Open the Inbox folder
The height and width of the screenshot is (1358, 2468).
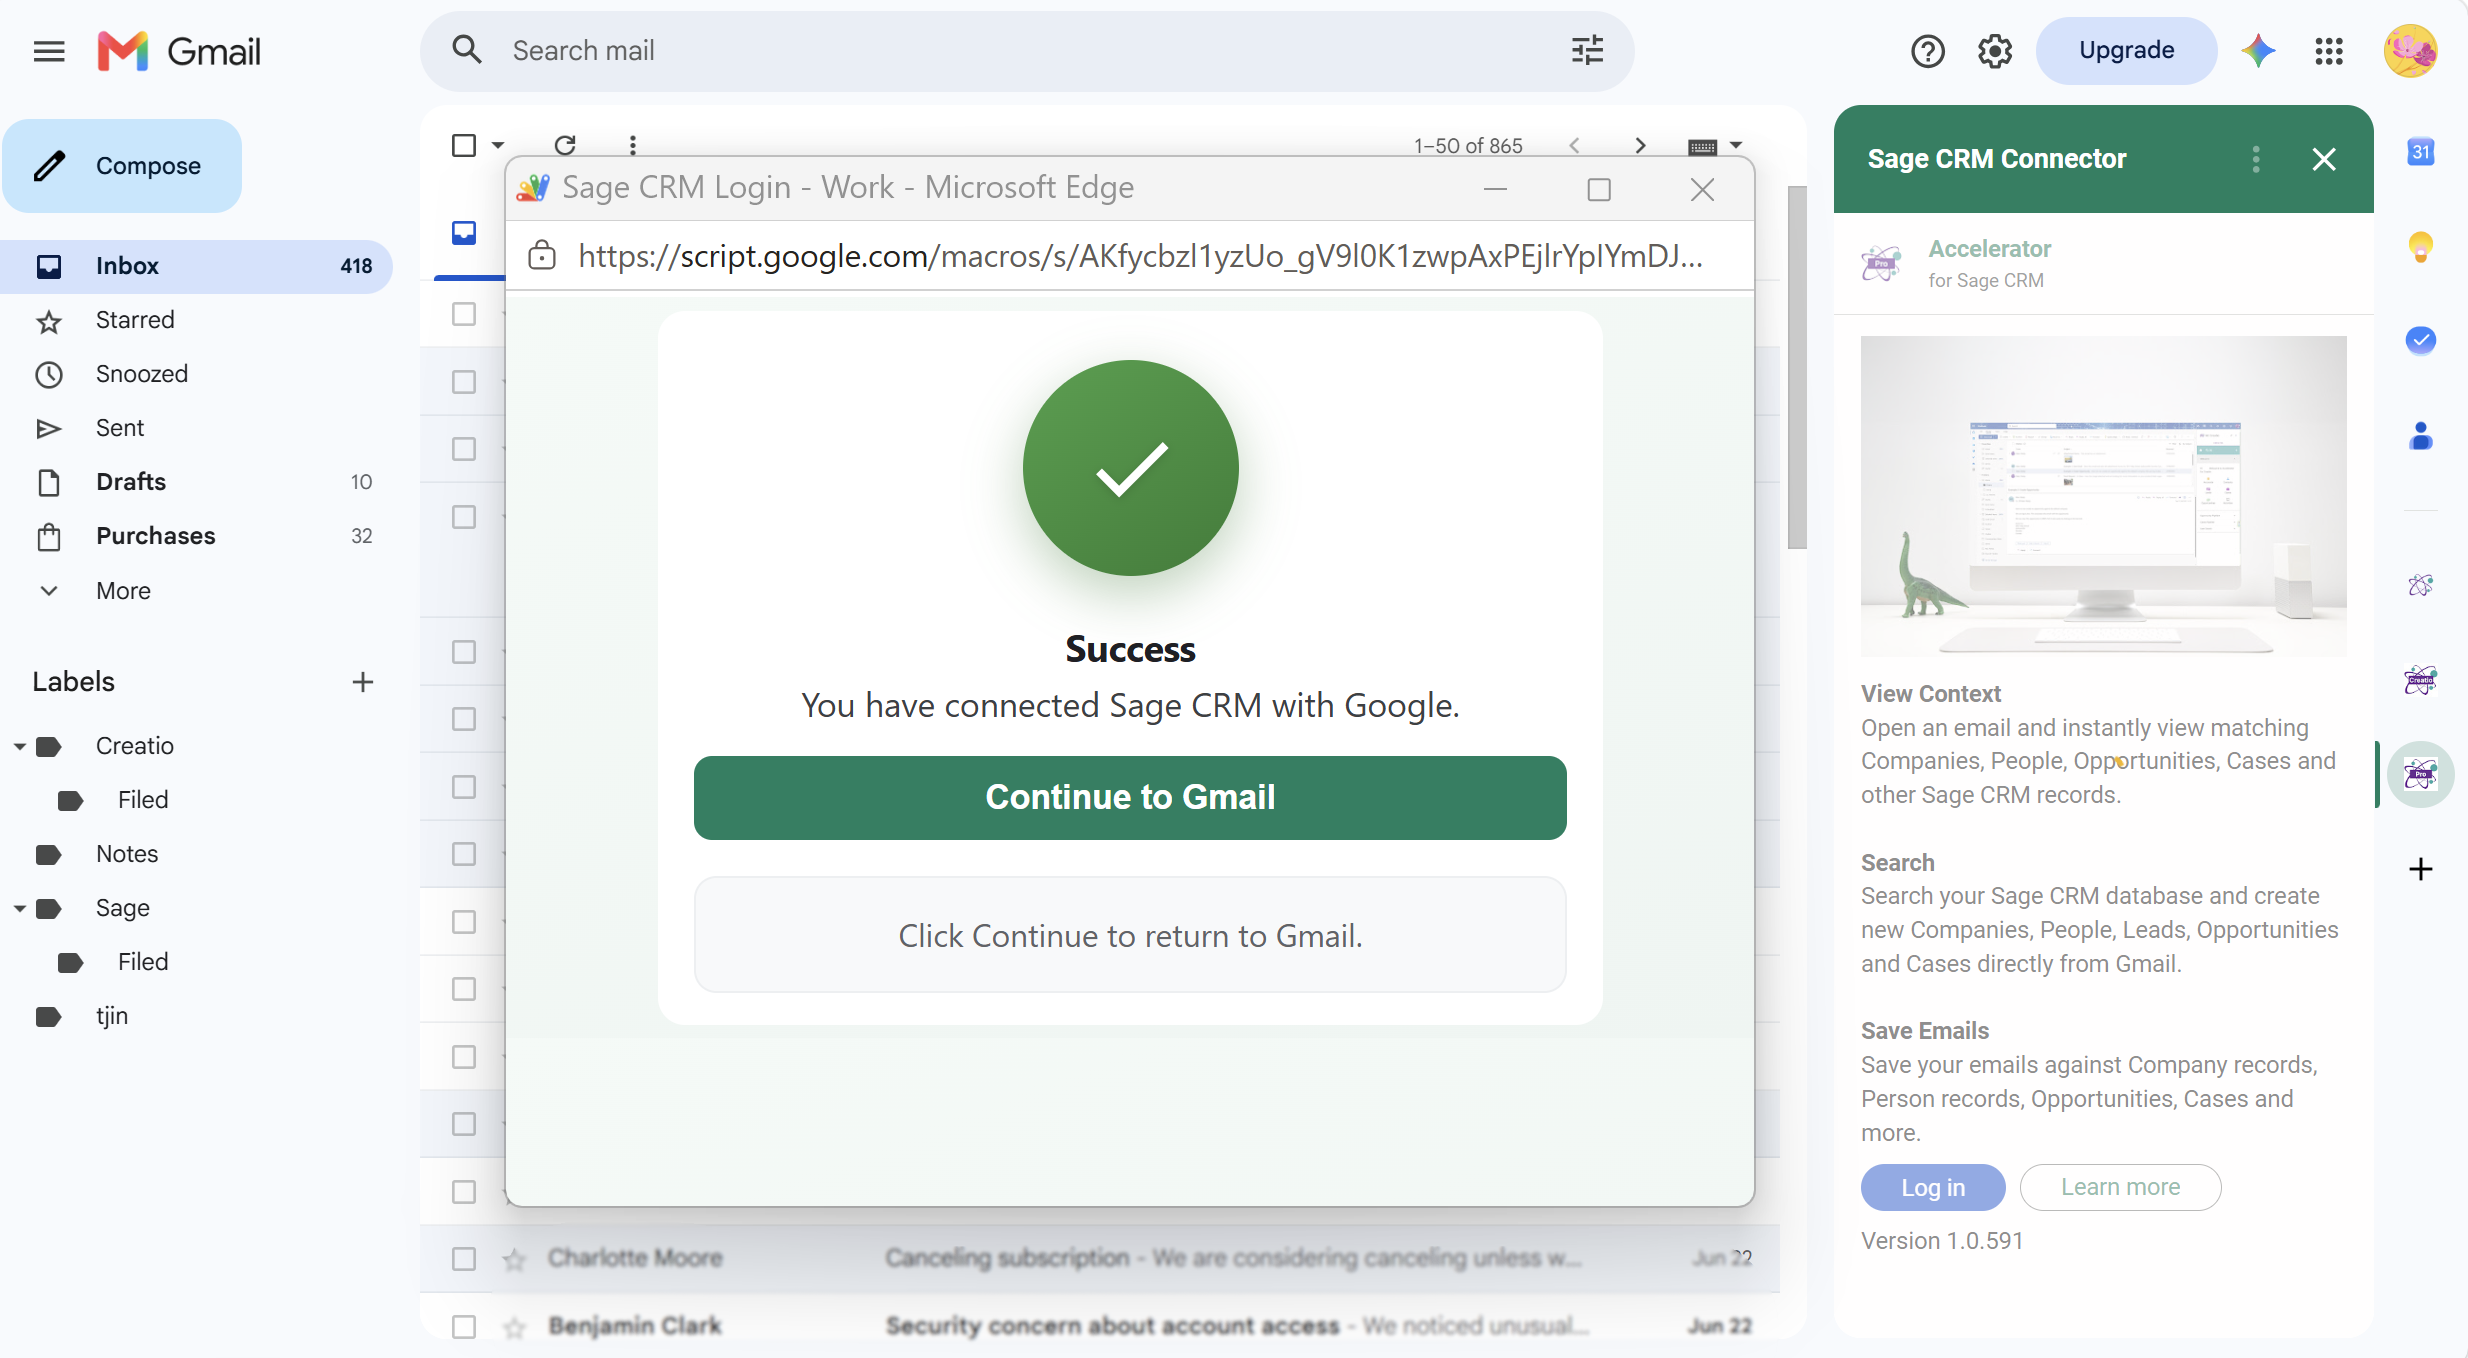[x=196, y=266]
